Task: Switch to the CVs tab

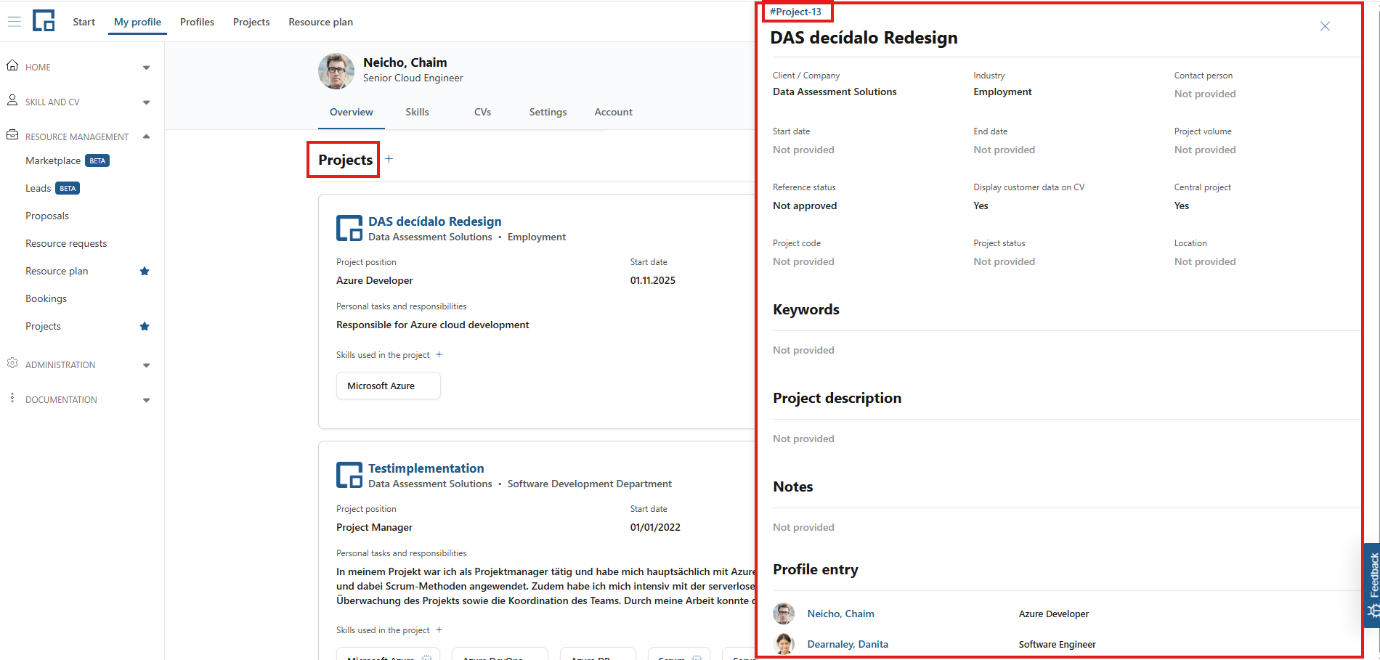Action: 483,112
